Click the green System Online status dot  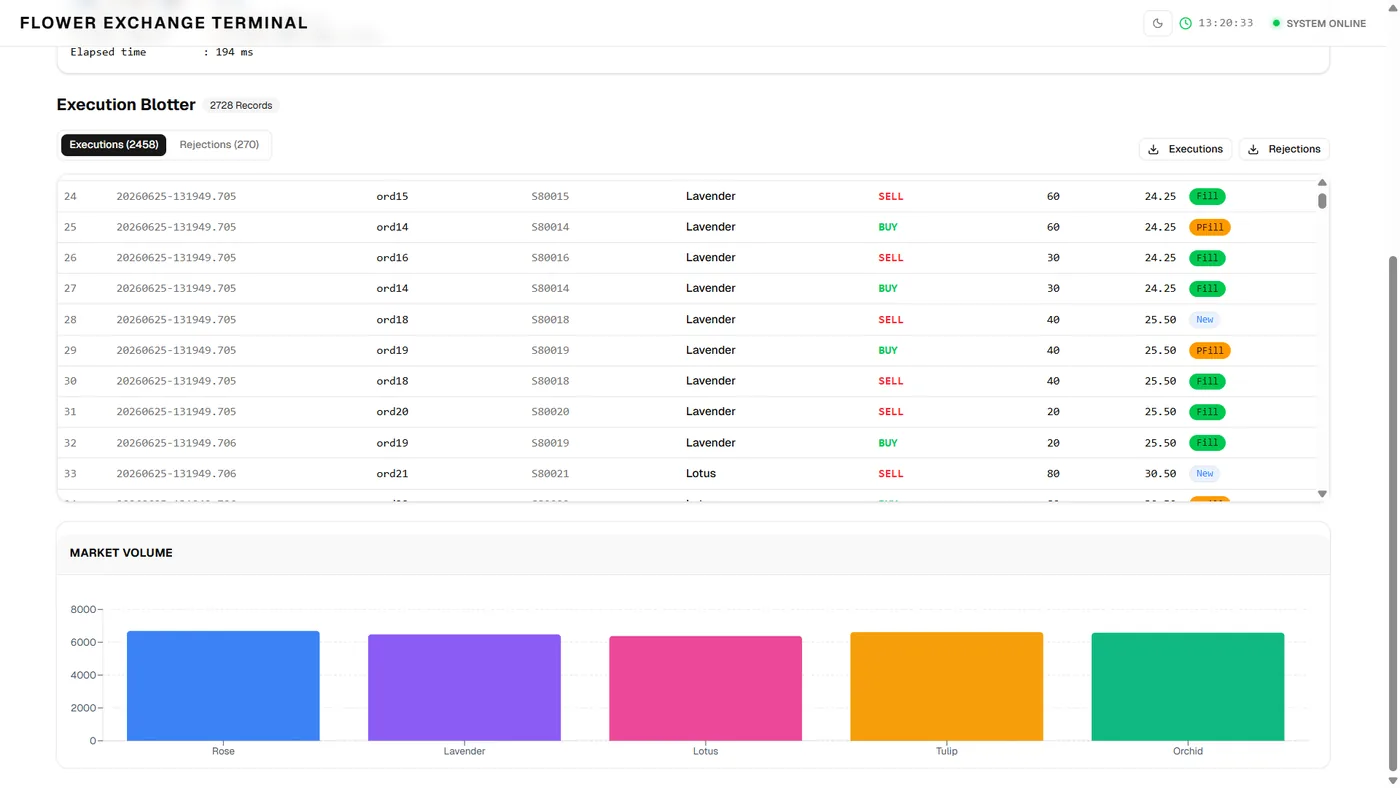coord(1276,23)
